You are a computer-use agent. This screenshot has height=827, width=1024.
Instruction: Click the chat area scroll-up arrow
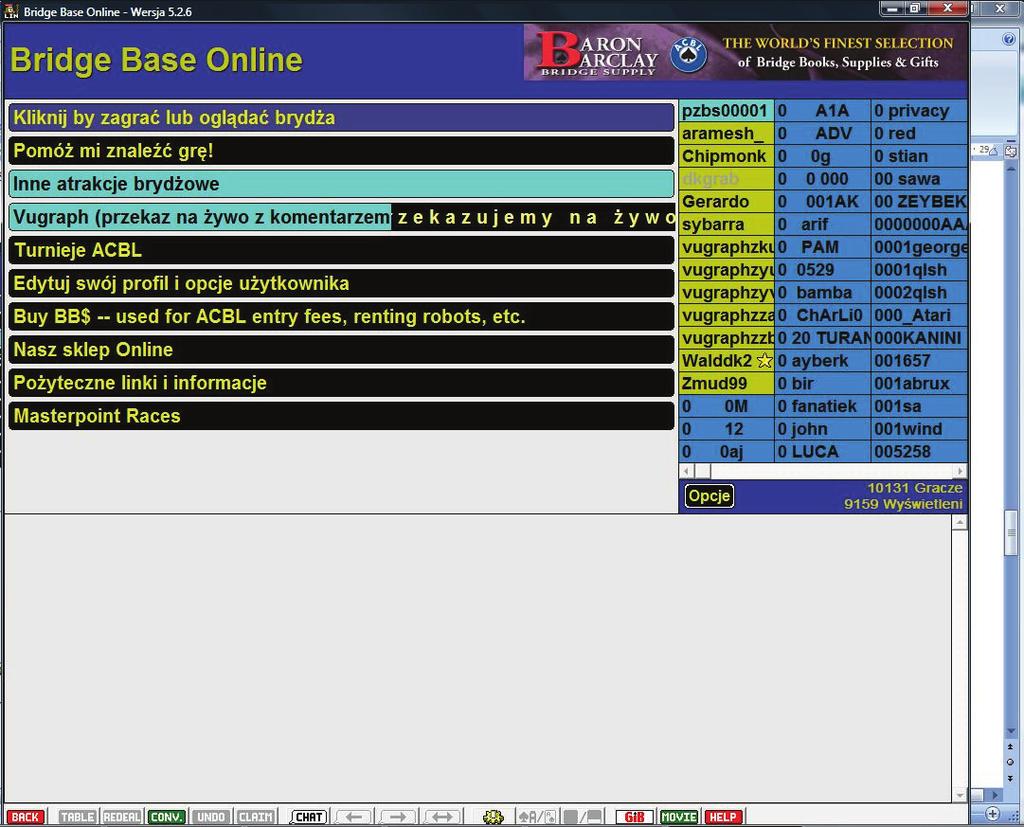tap(959, 523)
